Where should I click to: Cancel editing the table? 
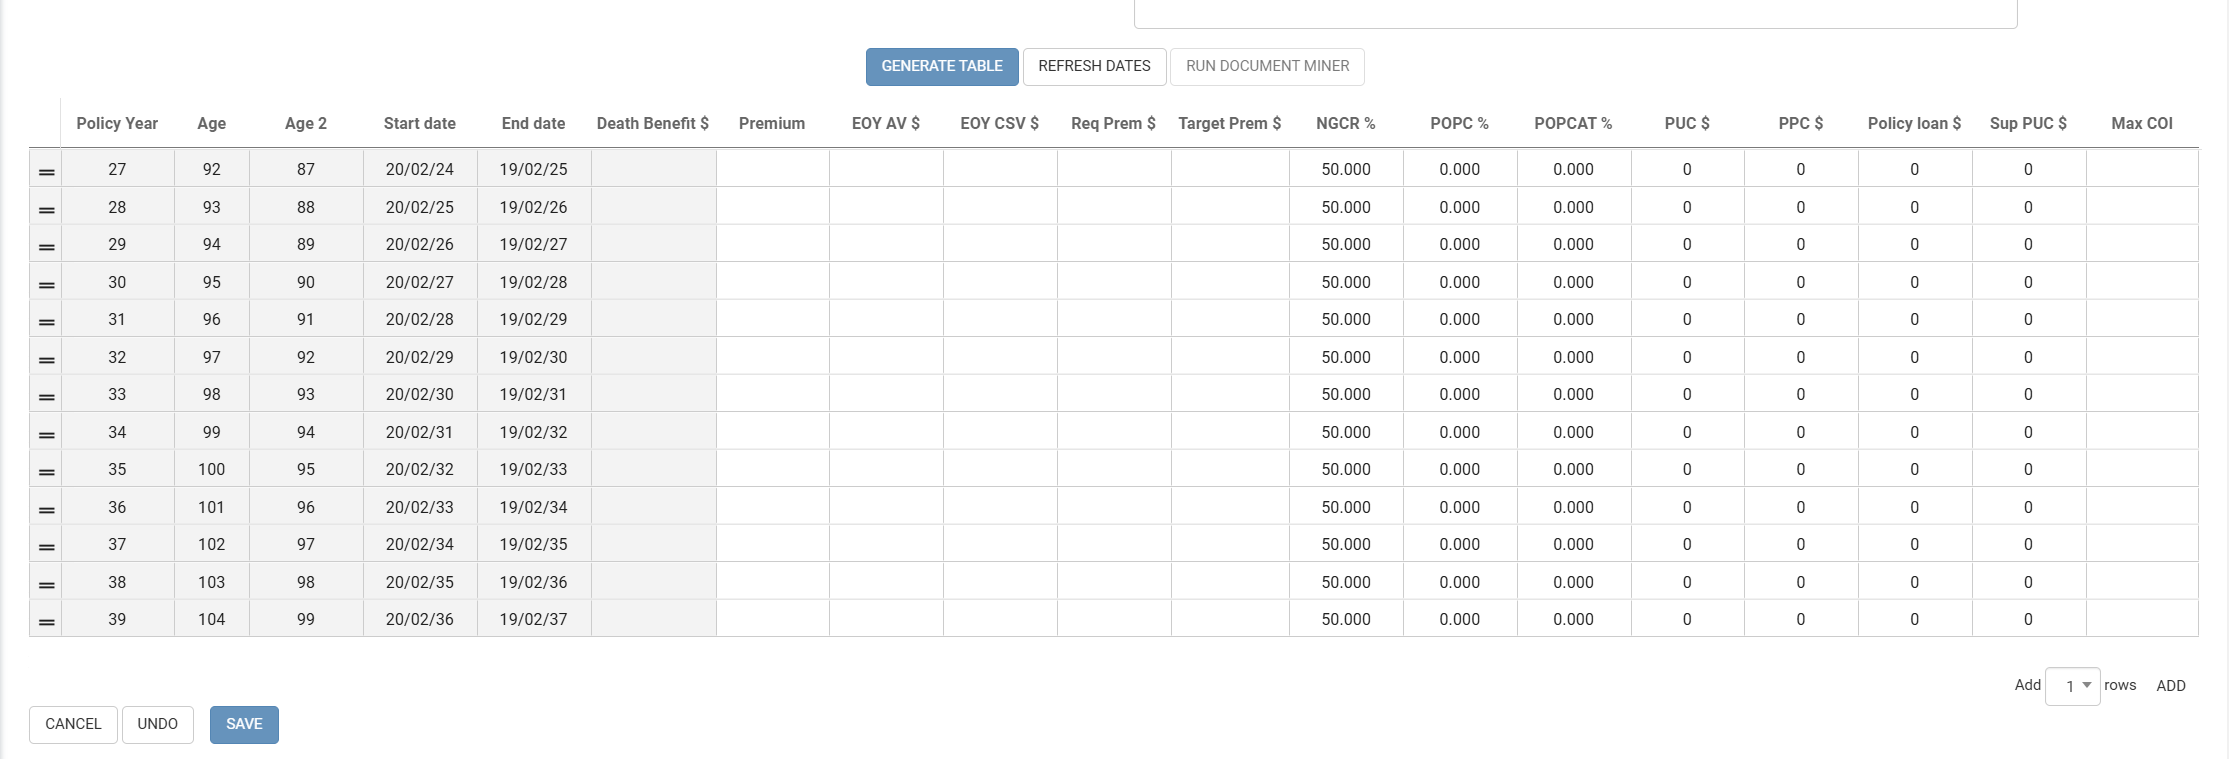(73, 724)
